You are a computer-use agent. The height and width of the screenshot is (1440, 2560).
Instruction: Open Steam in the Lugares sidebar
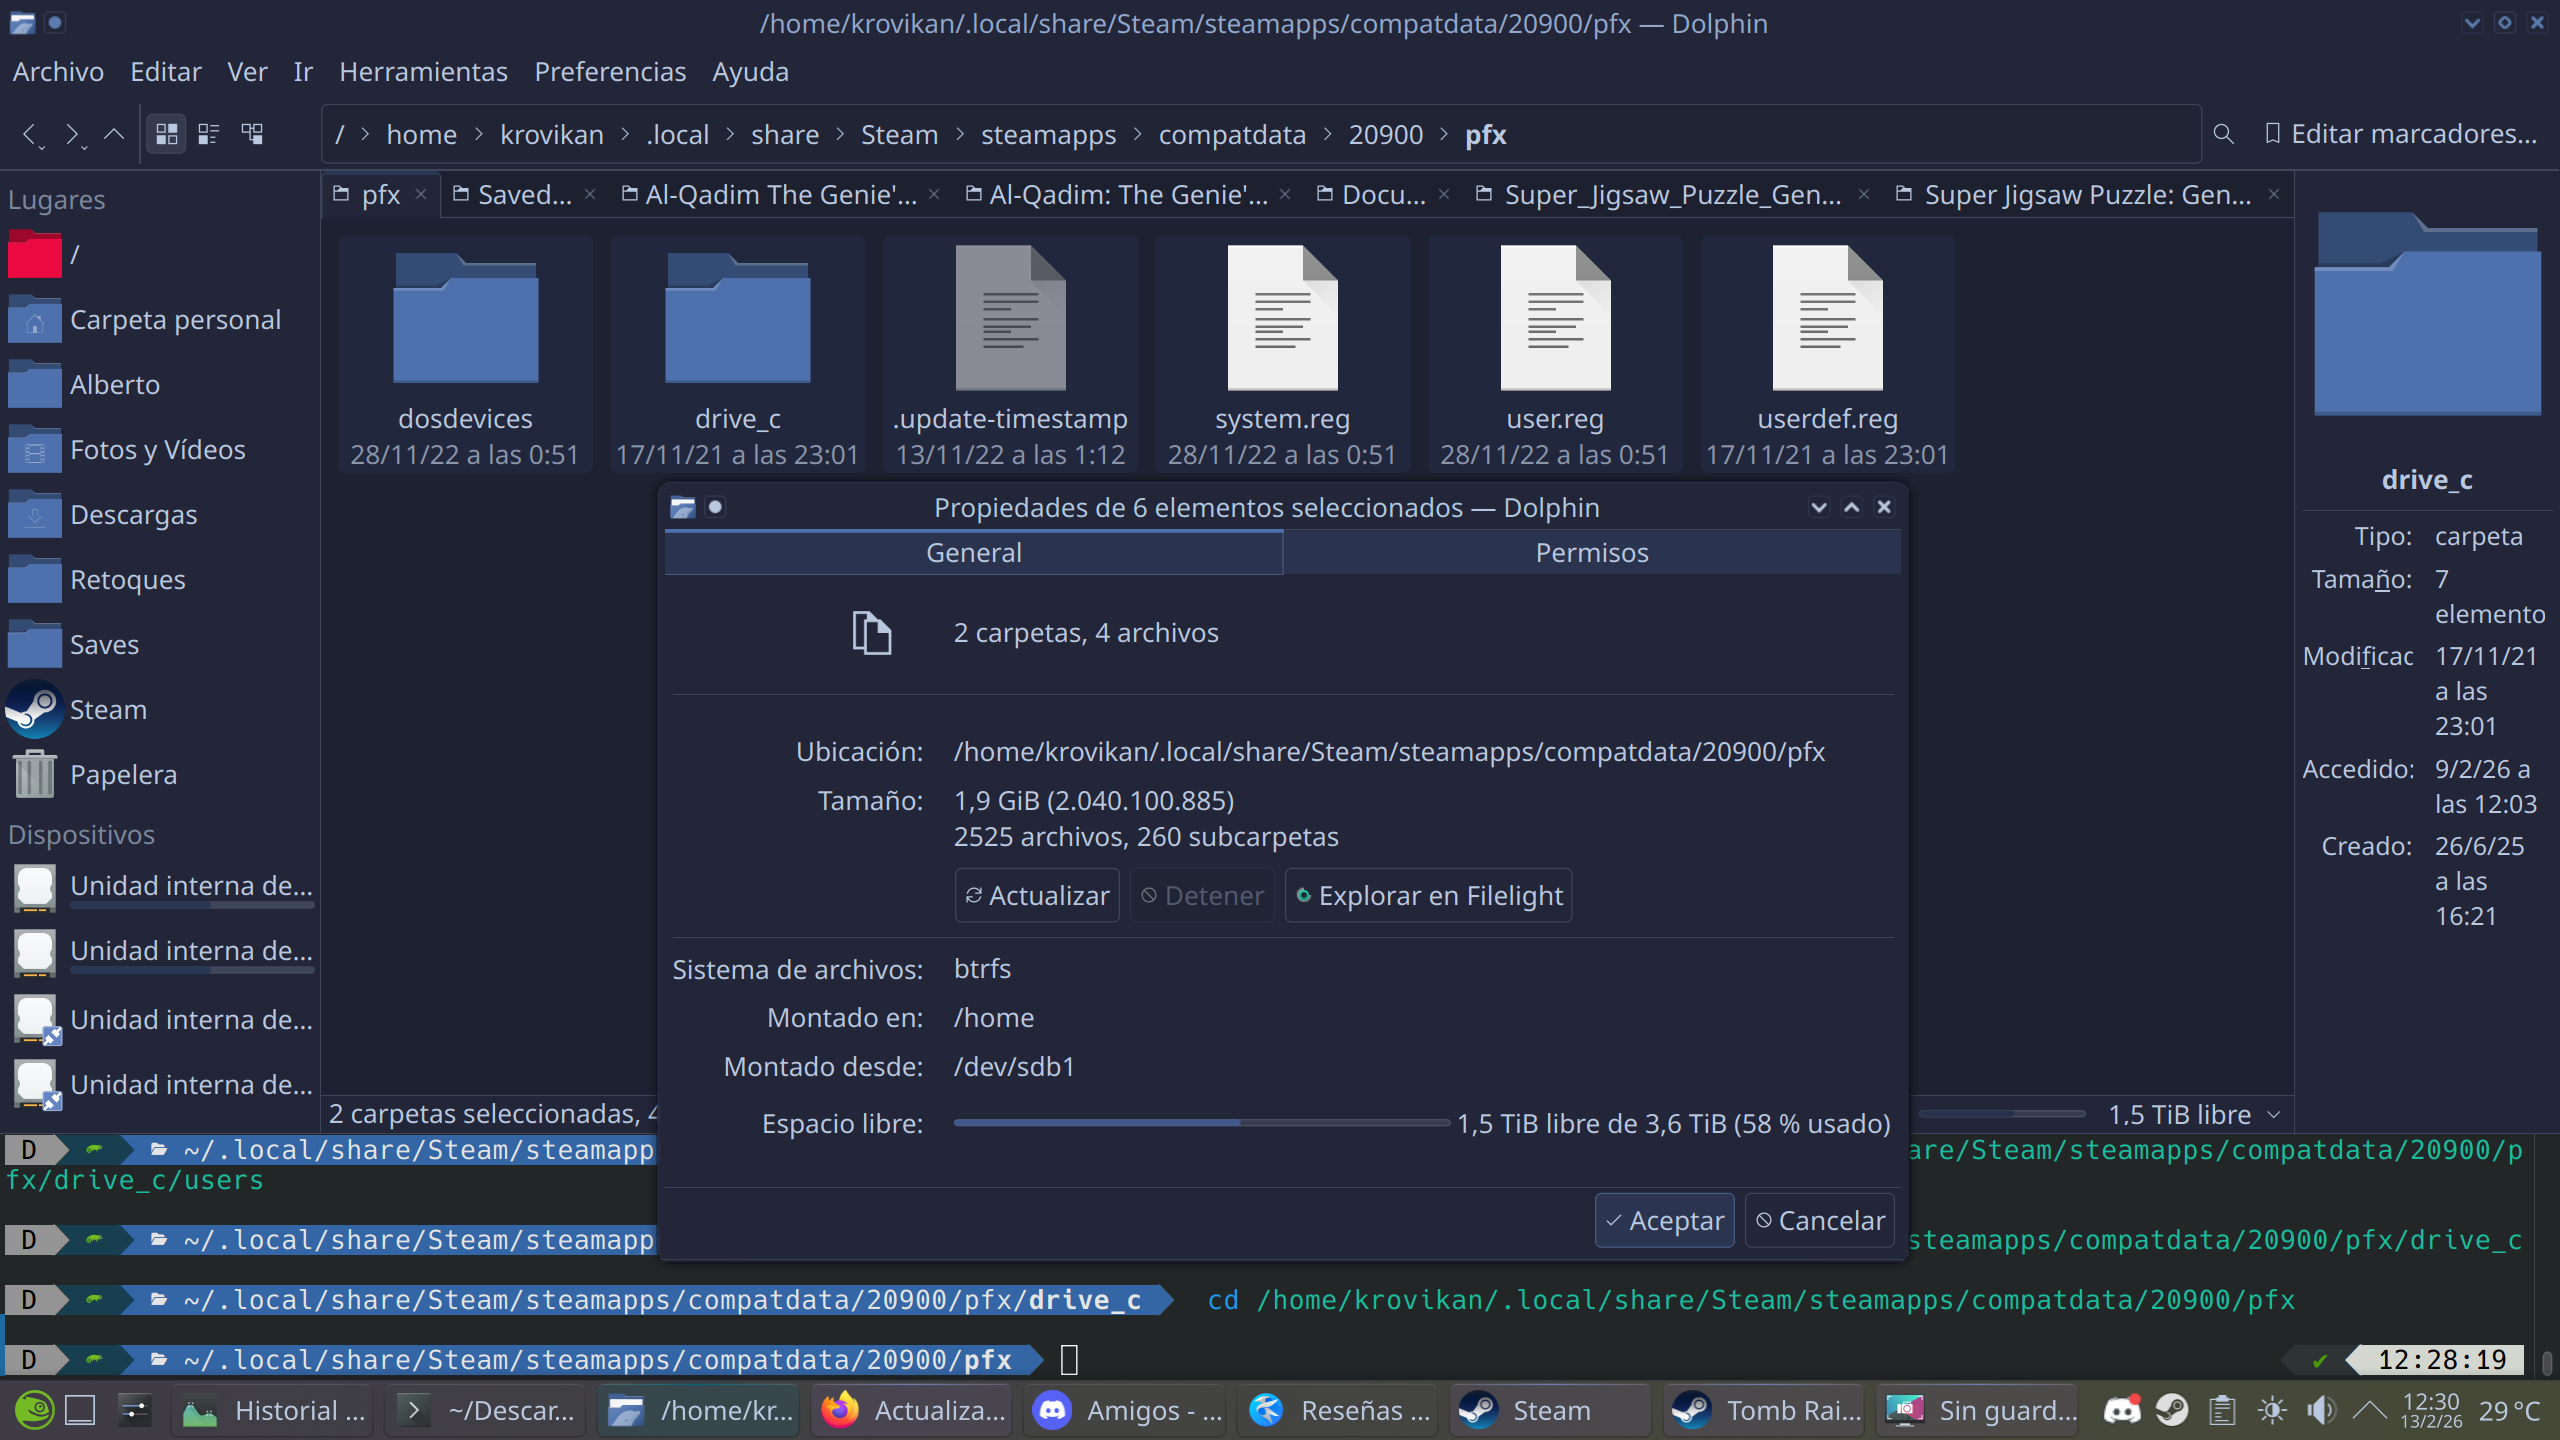[108, 710]
